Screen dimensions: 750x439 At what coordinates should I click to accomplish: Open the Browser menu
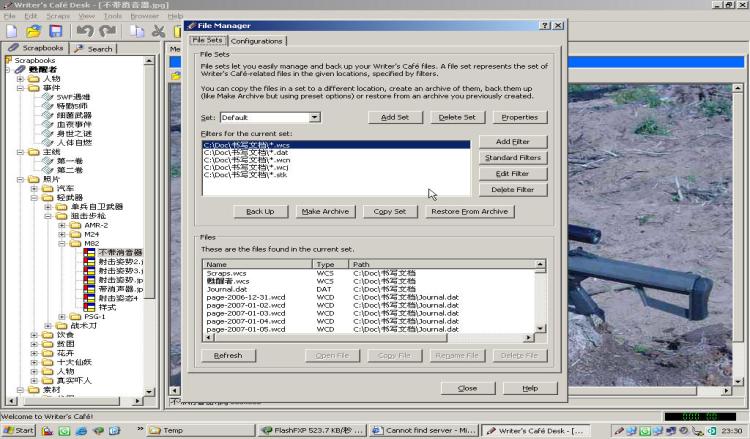(144, 16)
